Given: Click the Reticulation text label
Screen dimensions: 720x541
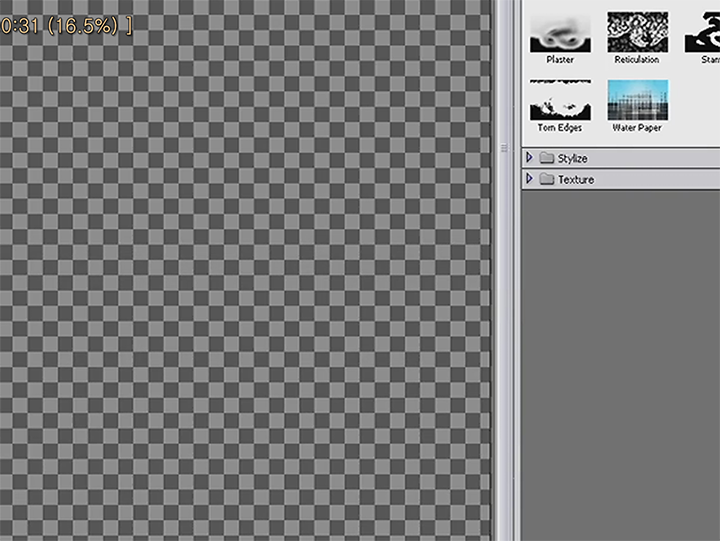Looking at the screenshot, I should pyautogui.click(x=637, y=60).
